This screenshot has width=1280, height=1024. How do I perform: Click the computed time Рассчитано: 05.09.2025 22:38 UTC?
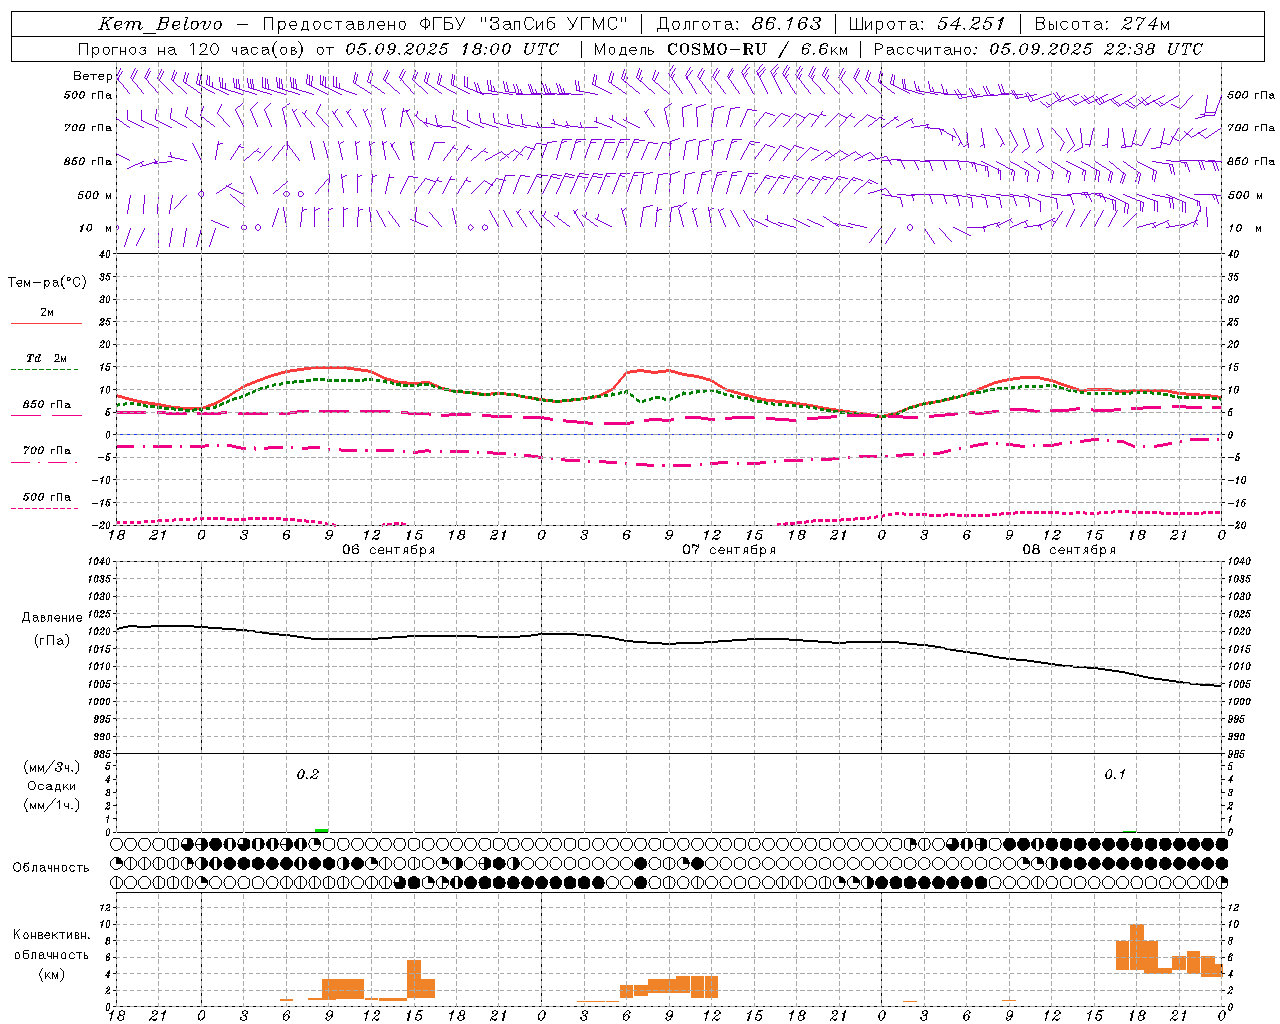point(1038,49)
